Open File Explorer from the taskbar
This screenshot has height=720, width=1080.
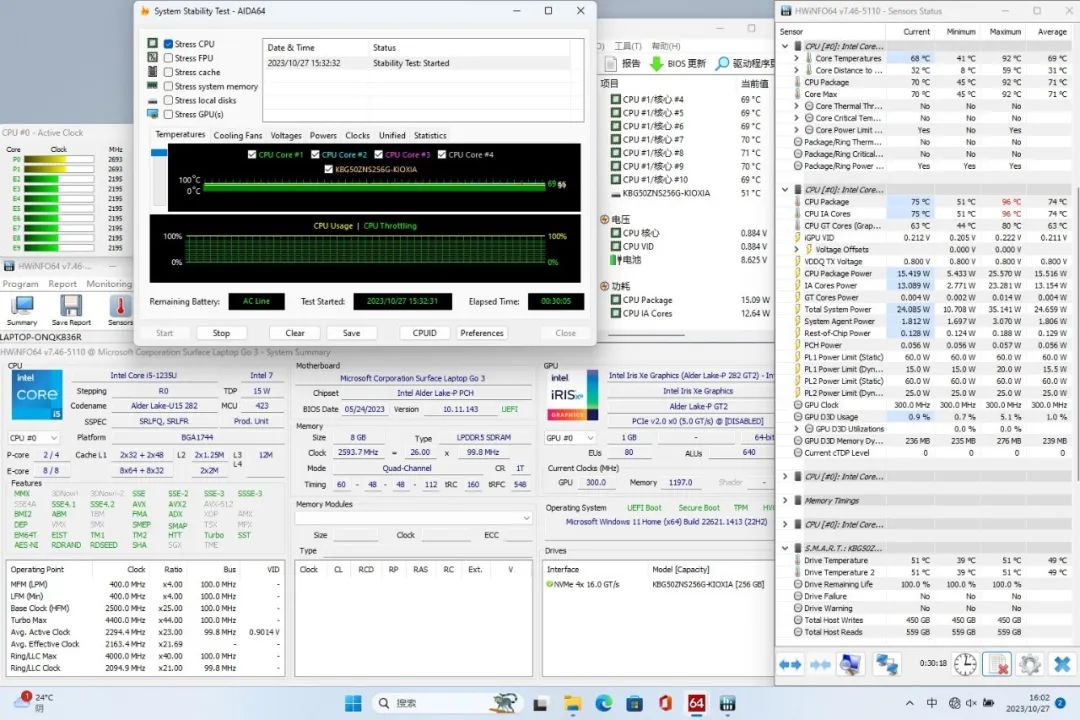point(572,703)
